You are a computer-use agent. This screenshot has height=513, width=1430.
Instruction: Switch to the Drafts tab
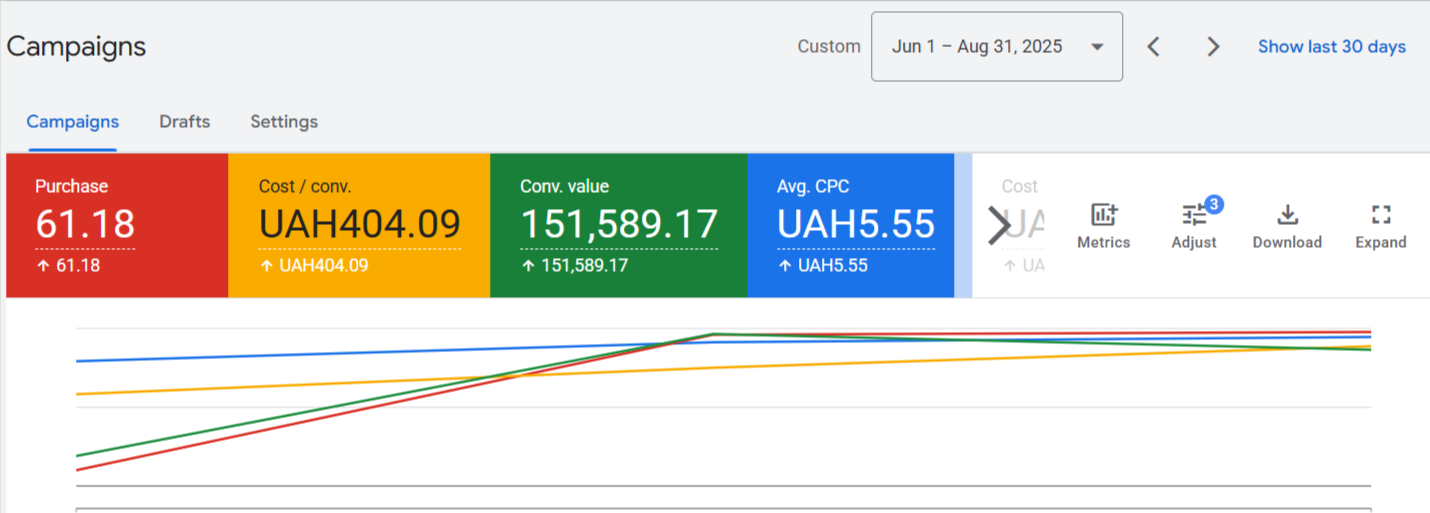(x=184, y=122)
